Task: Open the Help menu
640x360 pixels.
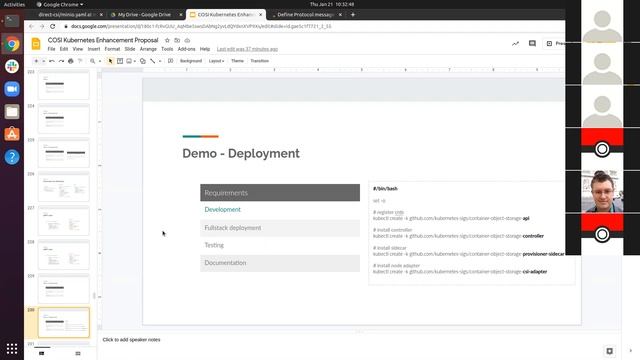Action: (x=205, y=49)
